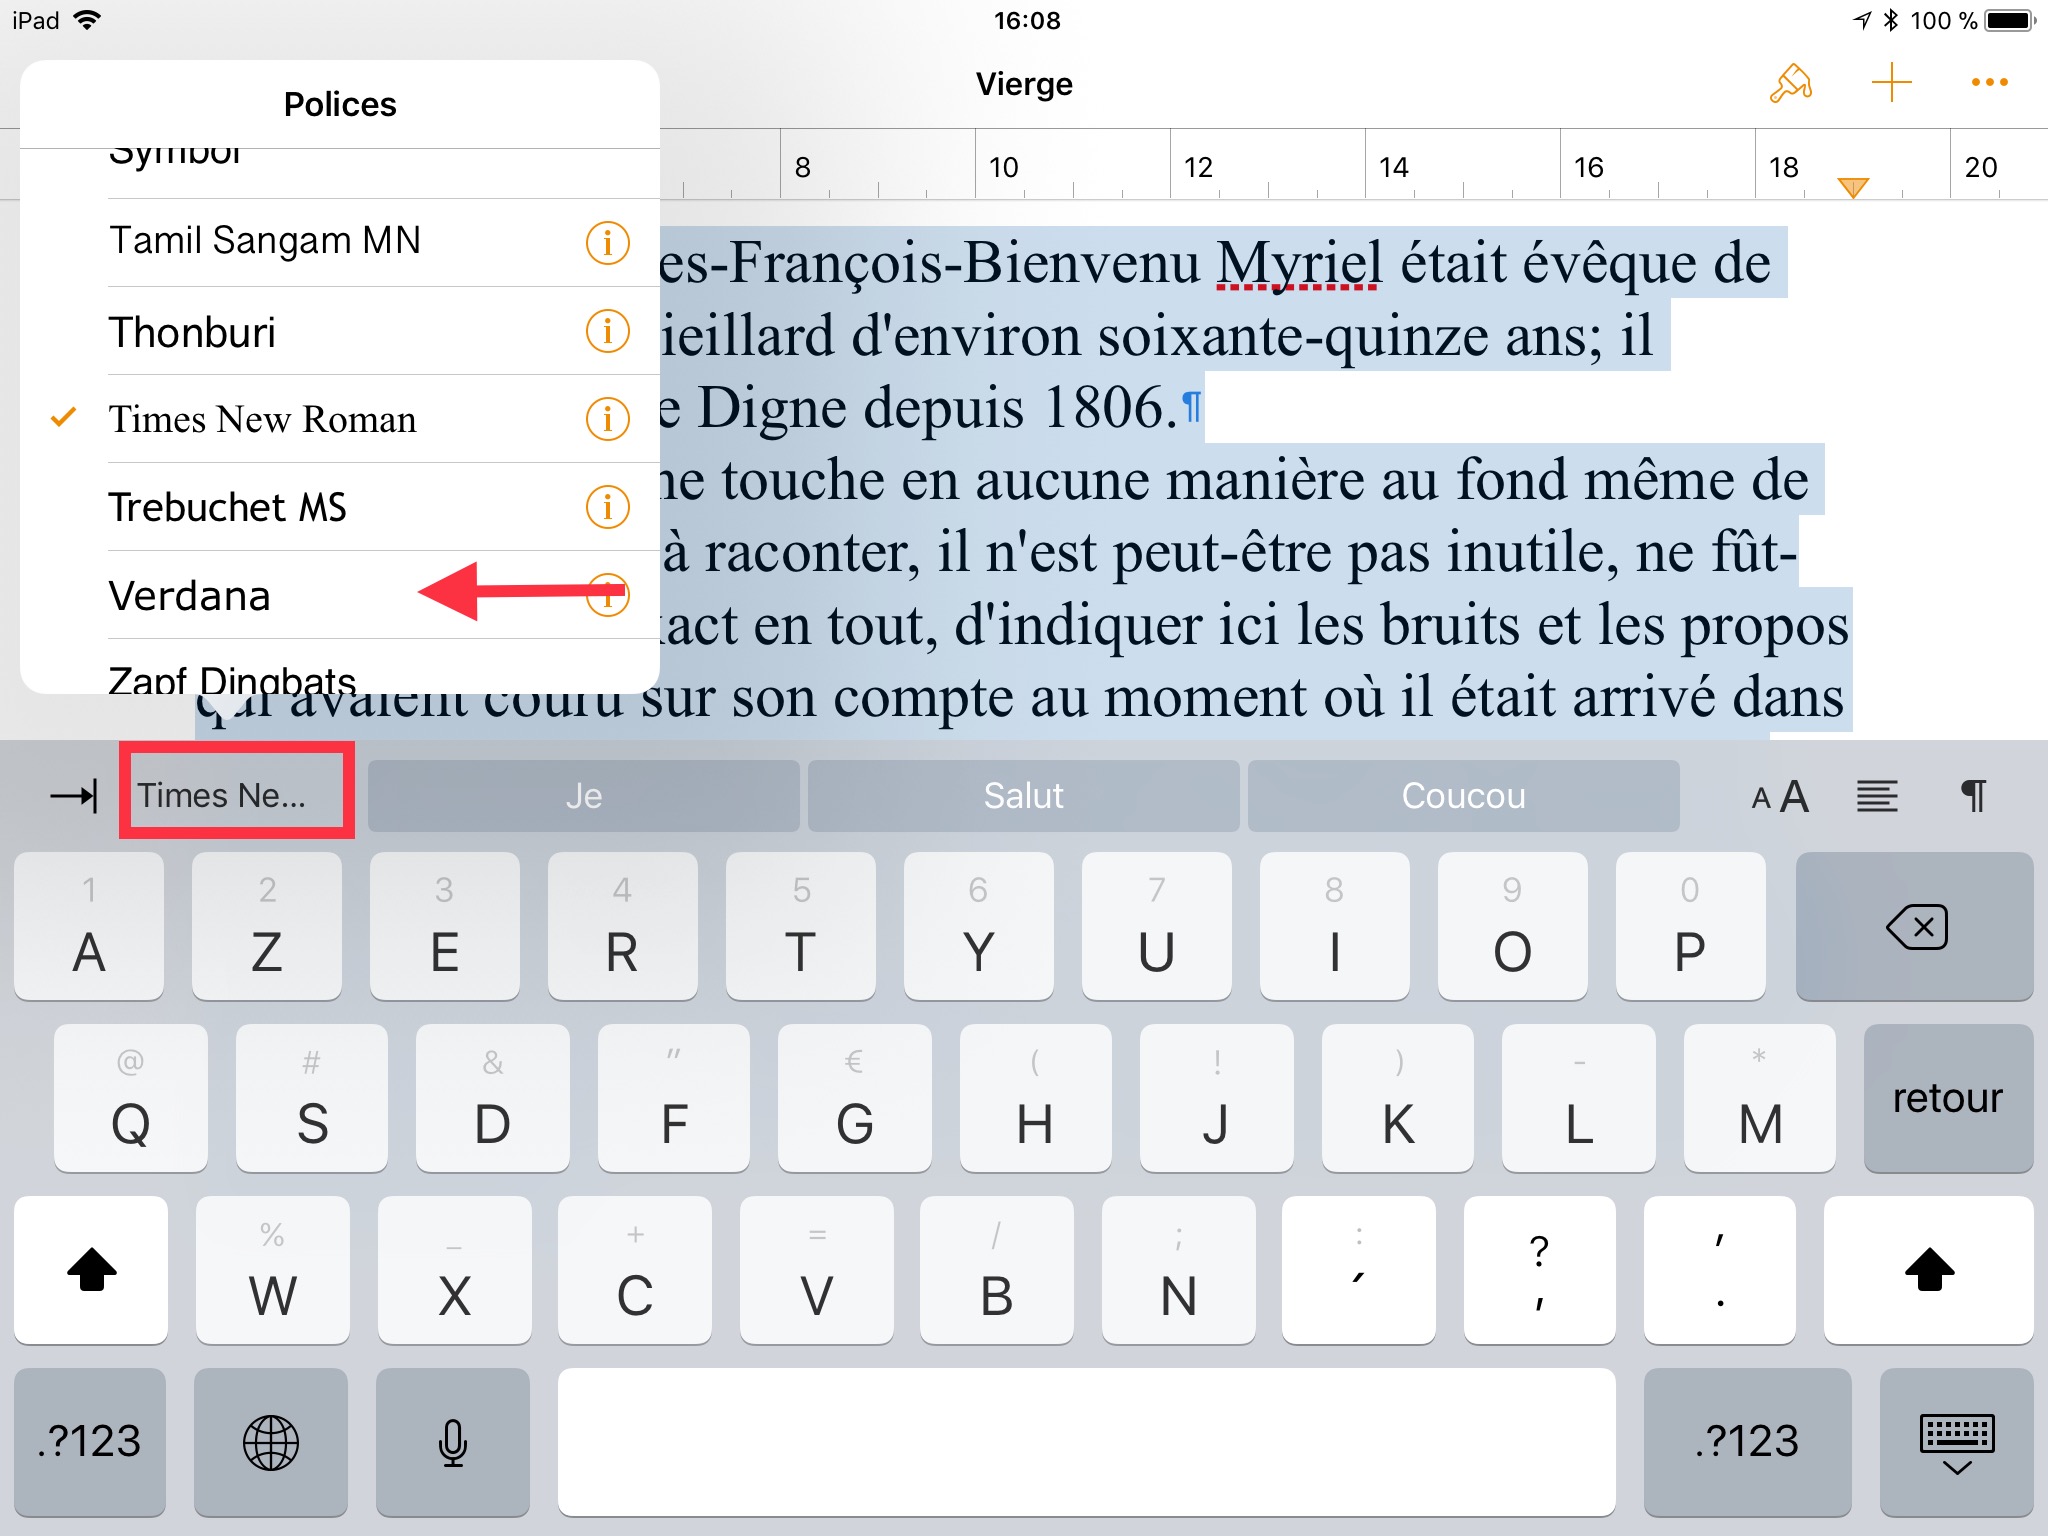Show Tamil Sangam MN font details
The height and width of the screenshot is (1536, 2048).
coord(607,243)
